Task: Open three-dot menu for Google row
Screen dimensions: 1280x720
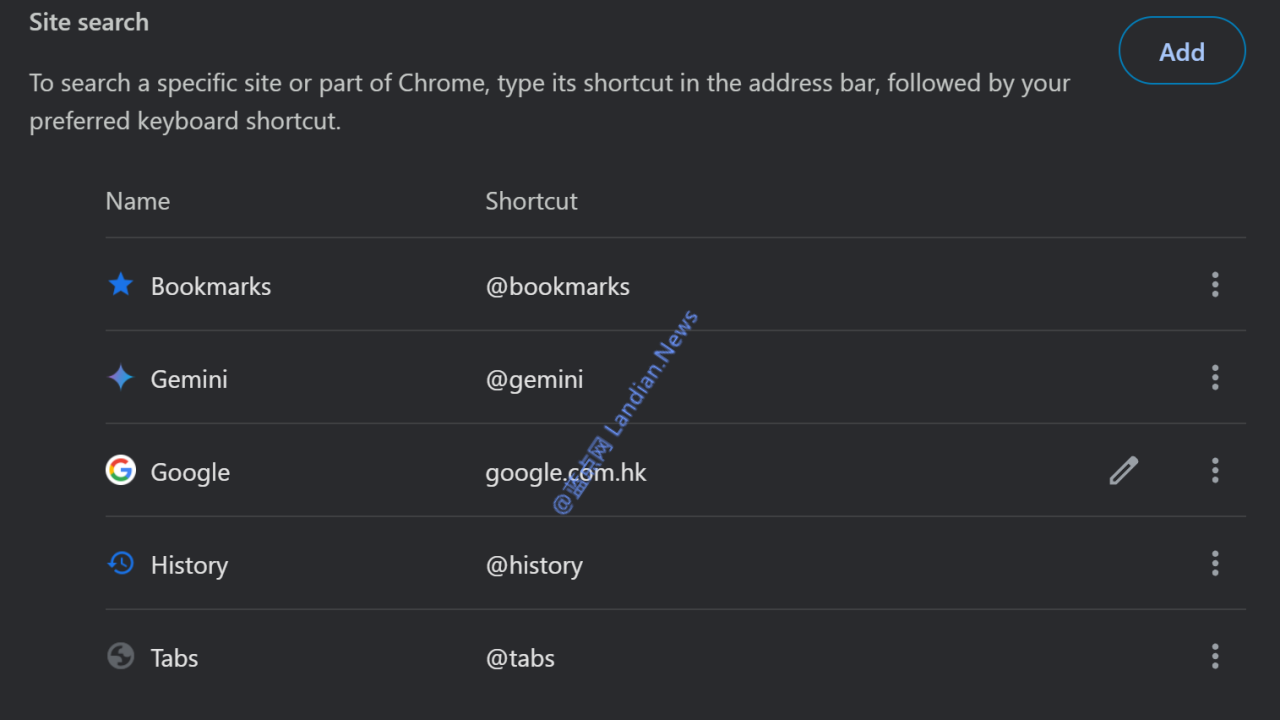Action: coord(1215,470)
